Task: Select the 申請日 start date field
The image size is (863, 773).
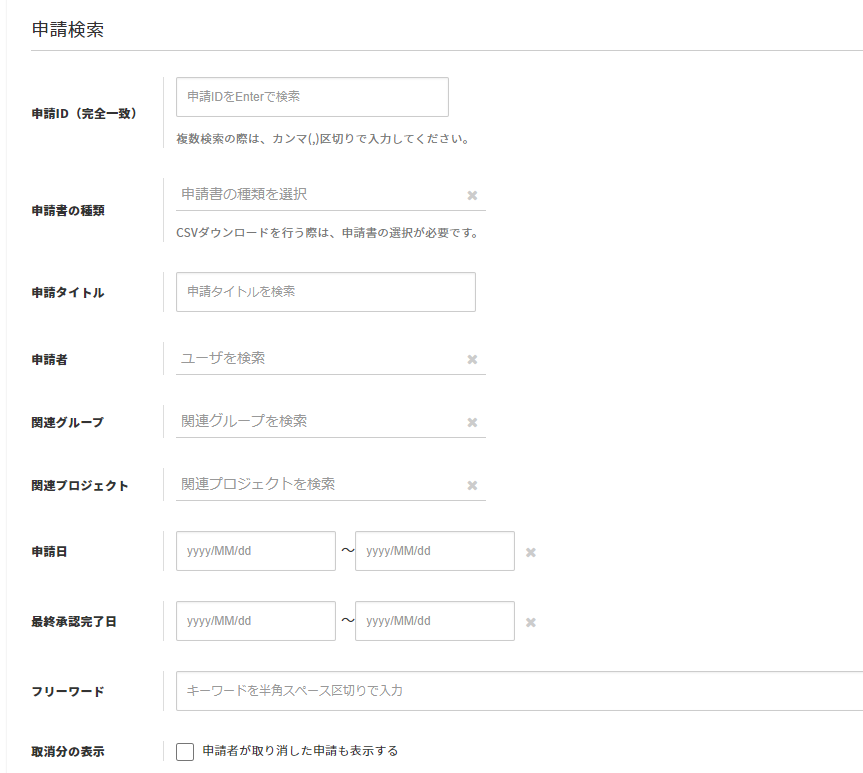Action: (x=255, y=551)
